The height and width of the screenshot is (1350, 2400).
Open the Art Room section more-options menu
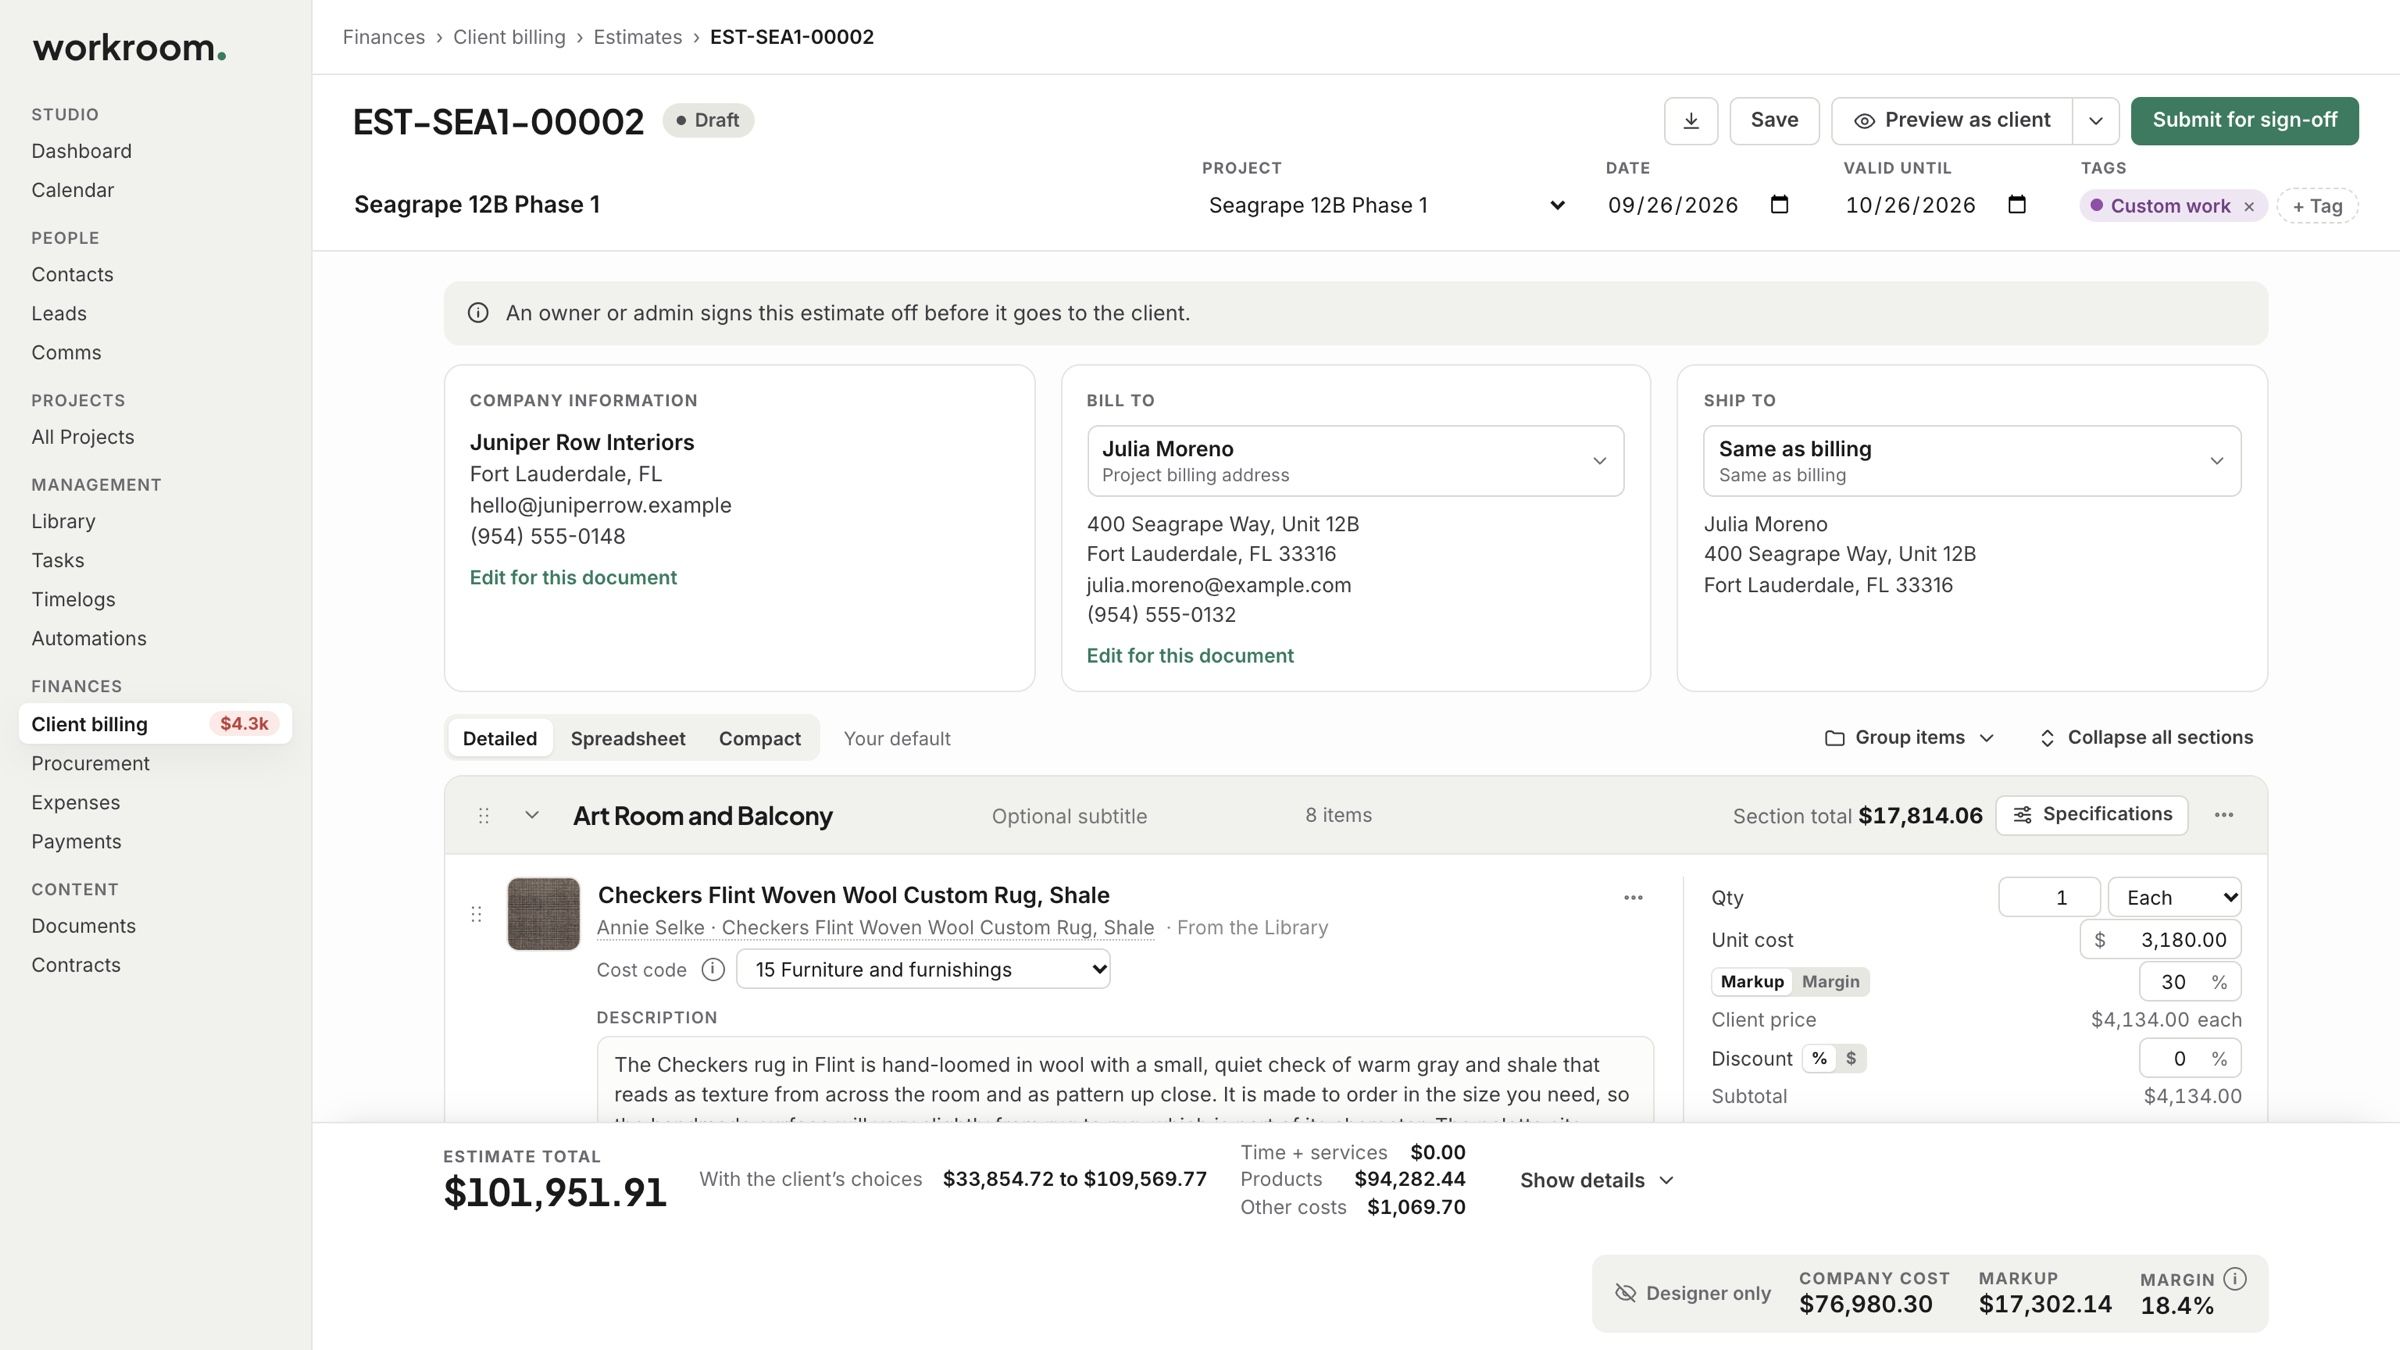[2224, 815]
